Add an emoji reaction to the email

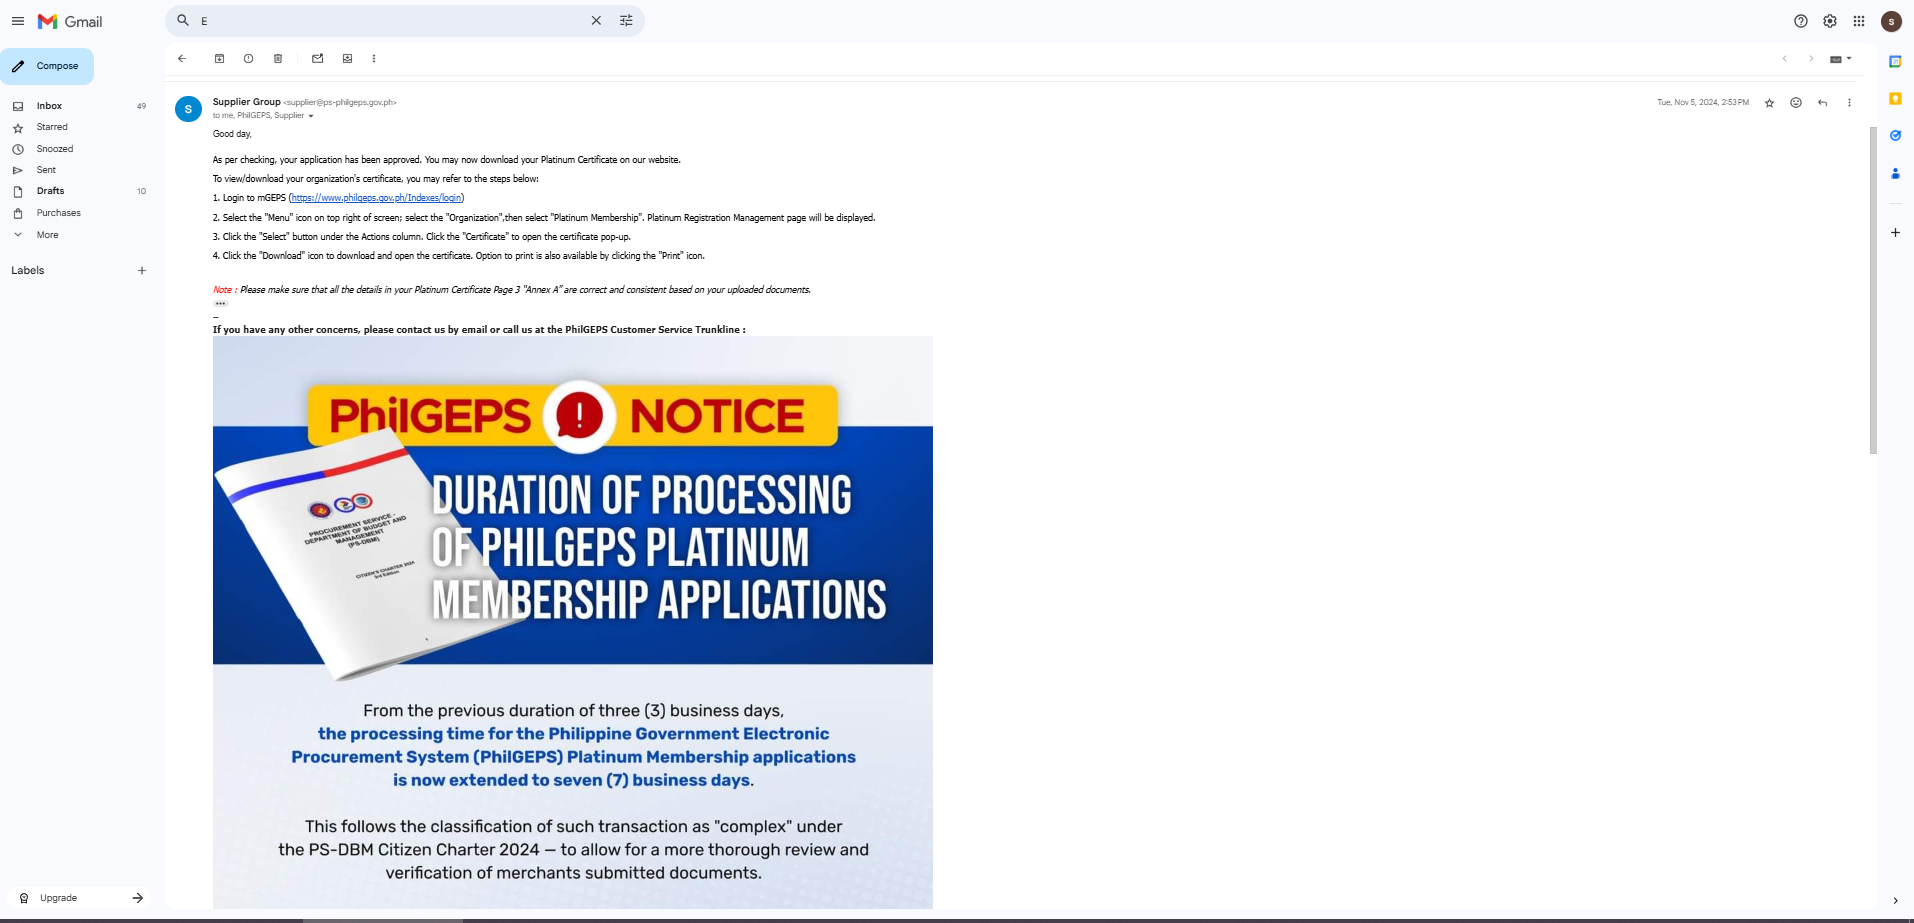1795,103
